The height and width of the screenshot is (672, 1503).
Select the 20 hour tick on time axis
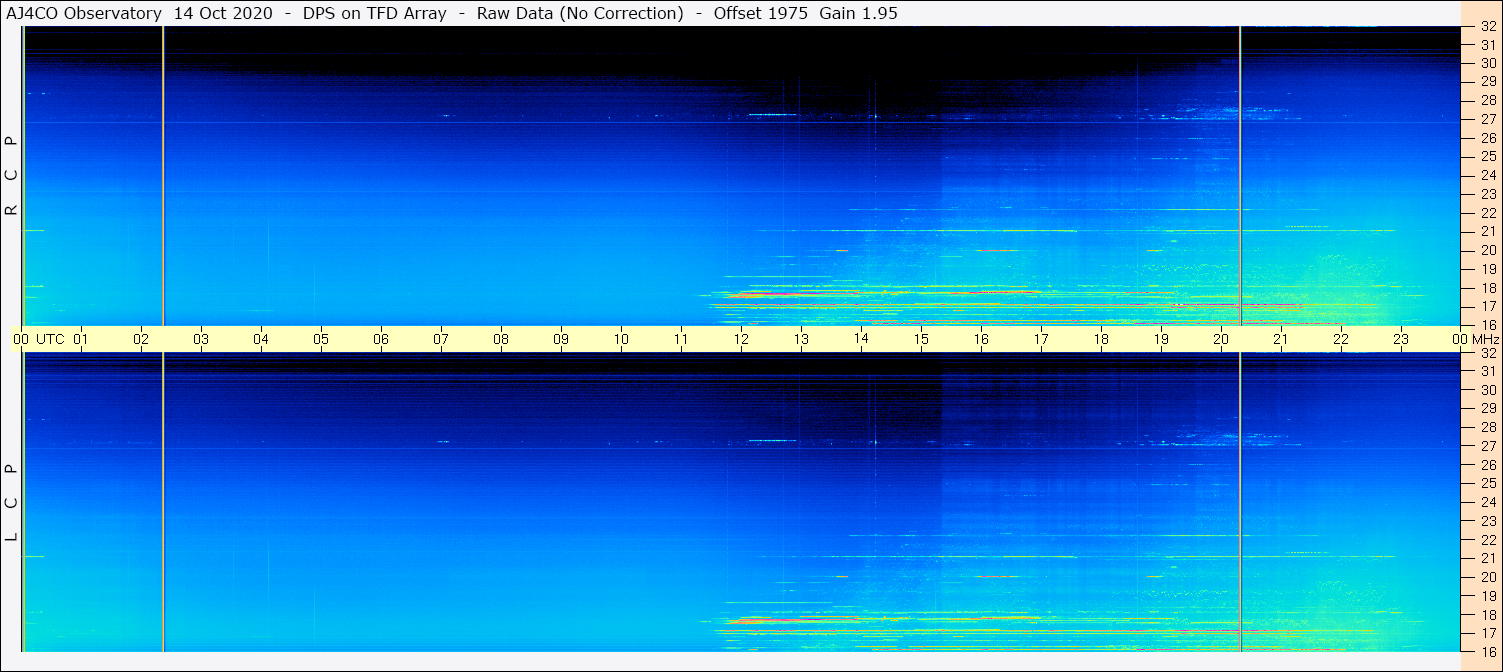[1221, 339]
